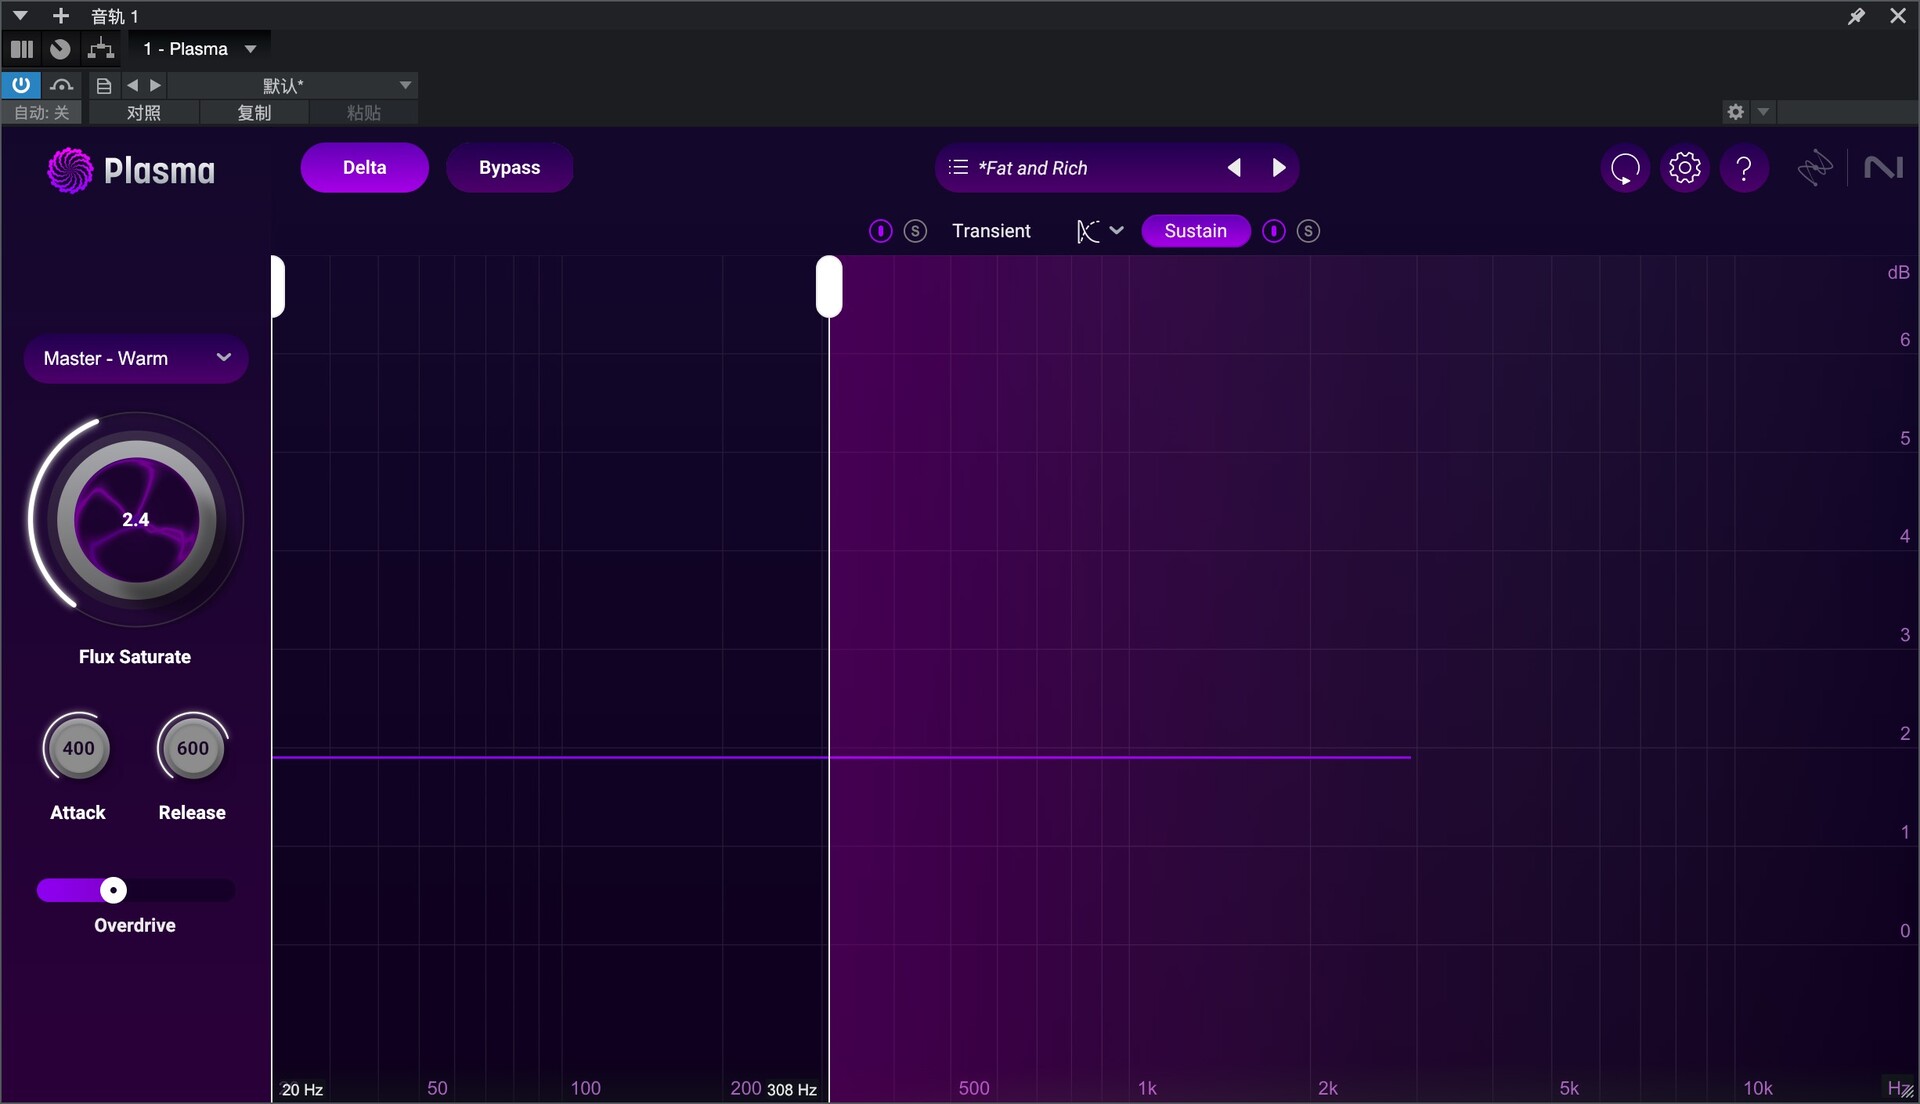Click the Native Instruments NI logo
The image size is (1920, 1104).
[x=1883, y=168]
